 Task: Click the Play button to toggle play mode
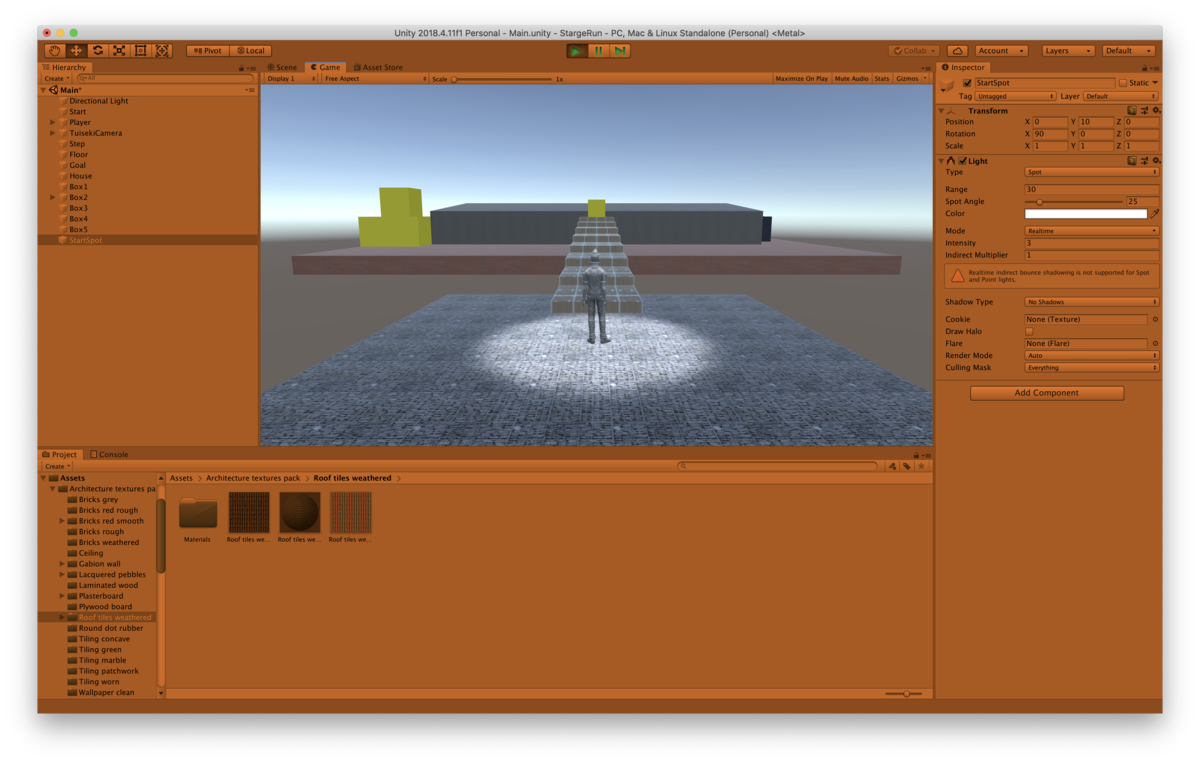577,50
